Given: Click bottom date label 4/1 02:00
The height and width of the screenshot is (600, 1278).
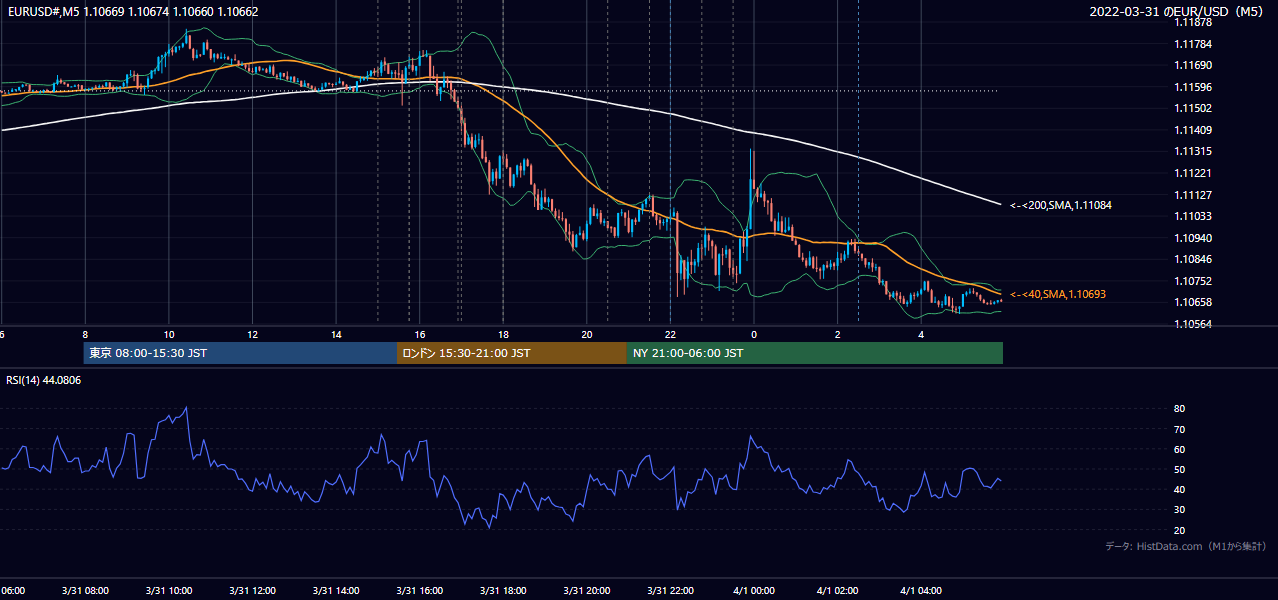Looking at the screenshot, I should pyautogui.click(x=837, y=591).
